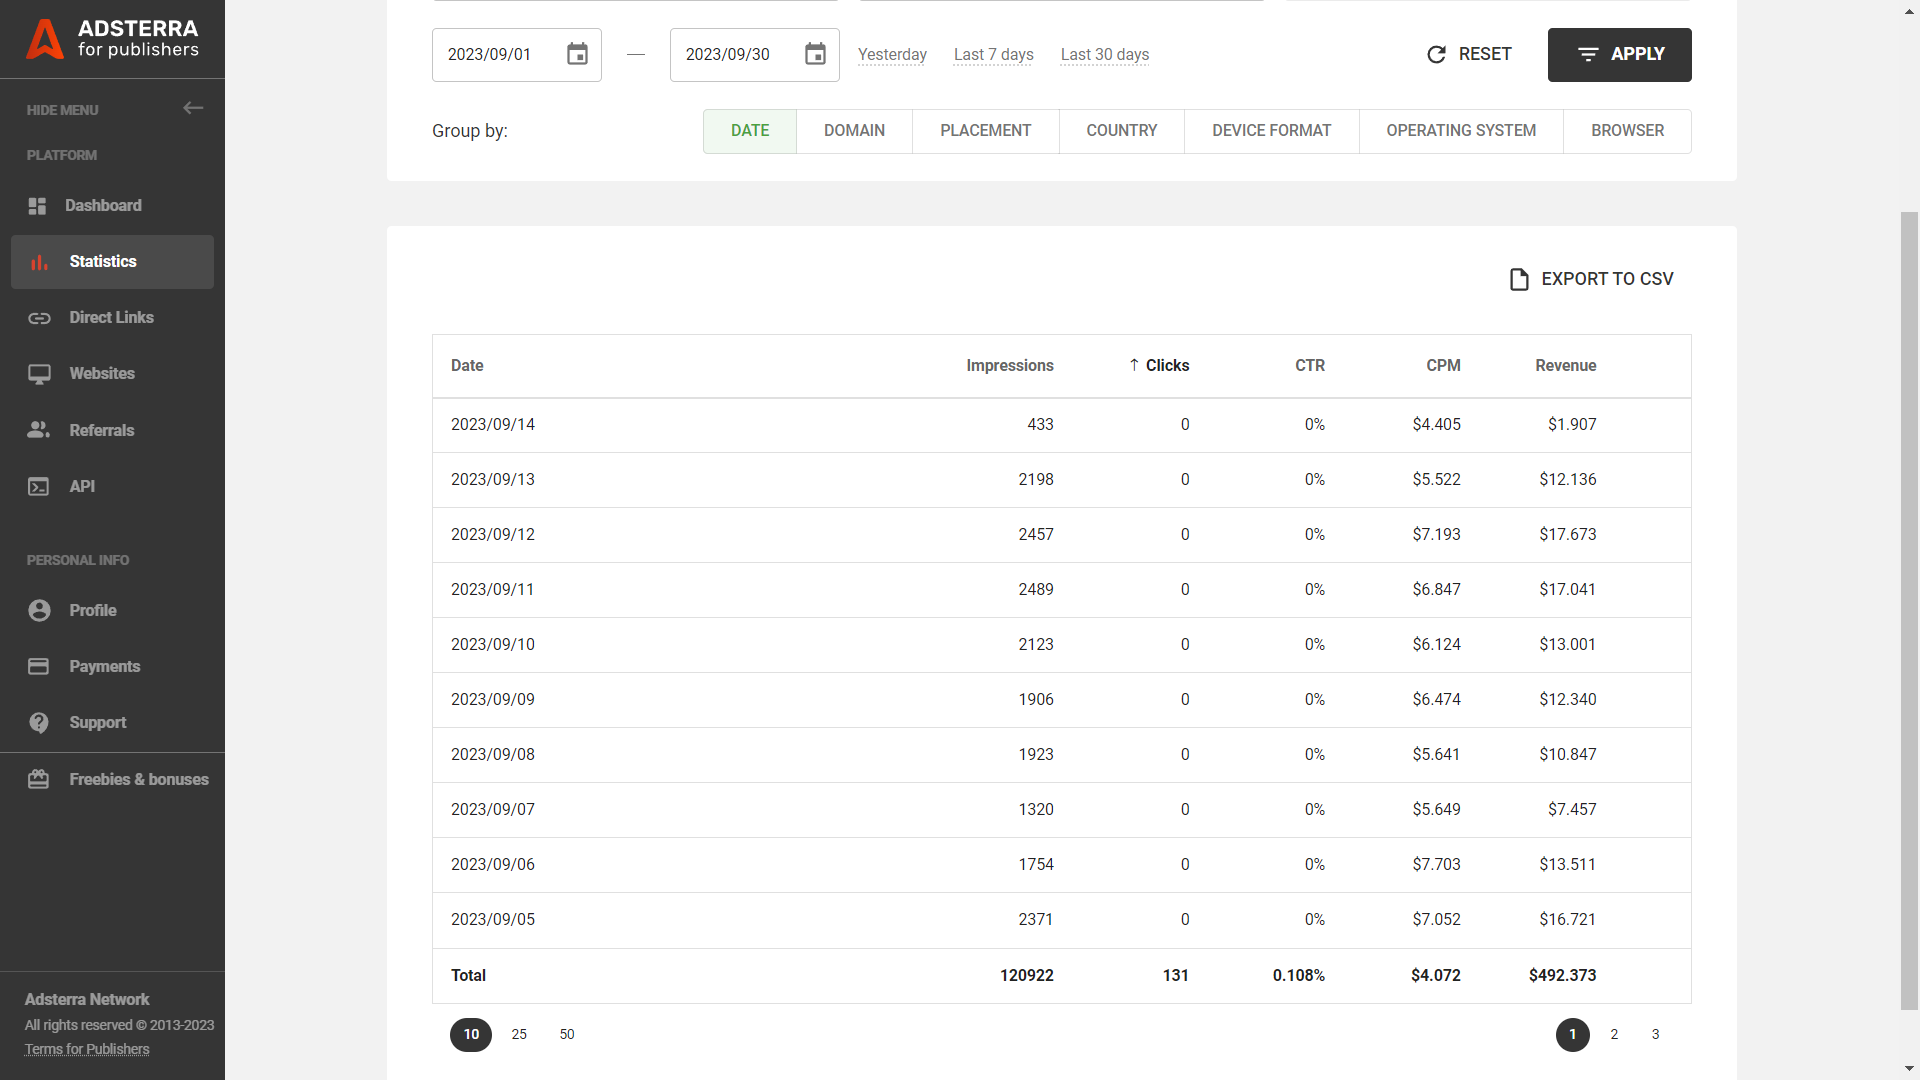Expand the OPERATING SYSTEM group-by option
Screen dimensions: 1920x1080
1461,131
